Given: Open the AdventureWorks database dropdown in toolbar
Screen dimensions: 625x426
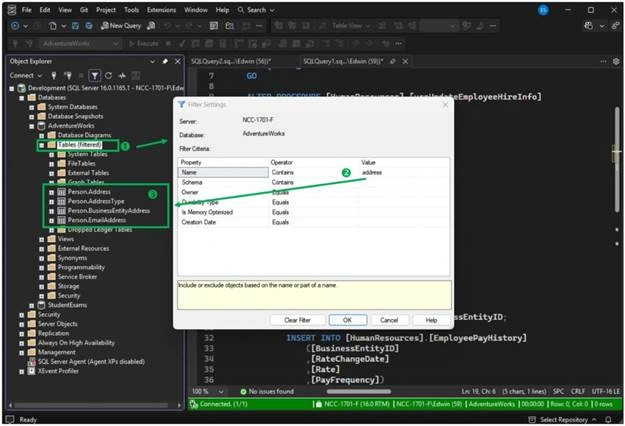Looking at the screenshot, I should tap(81, 44).
